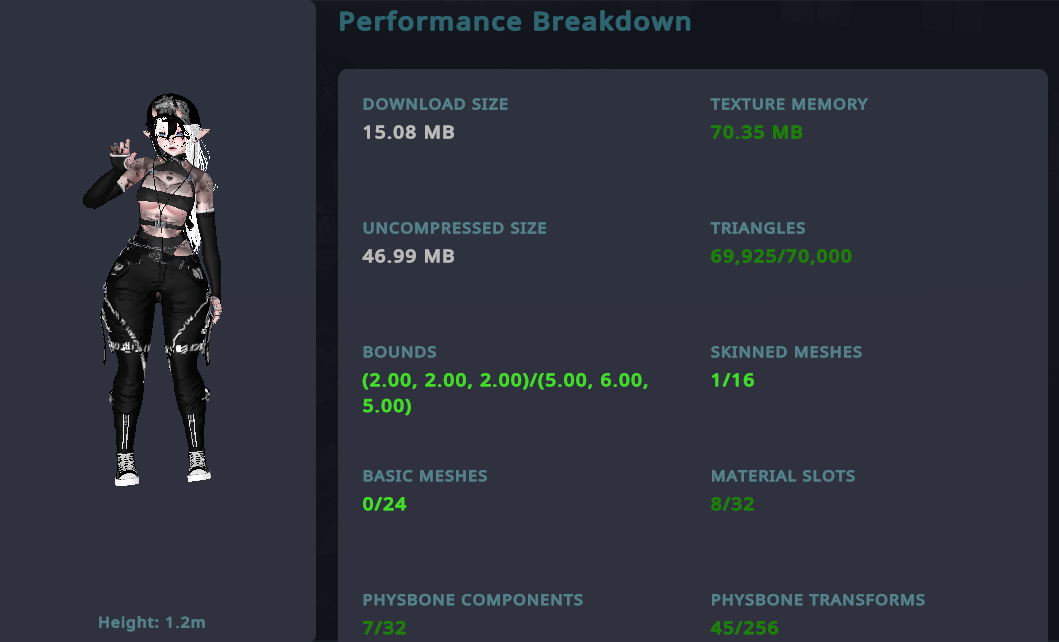
Task: Click the Performance Breakdown heading
Action: coord(515,21)
